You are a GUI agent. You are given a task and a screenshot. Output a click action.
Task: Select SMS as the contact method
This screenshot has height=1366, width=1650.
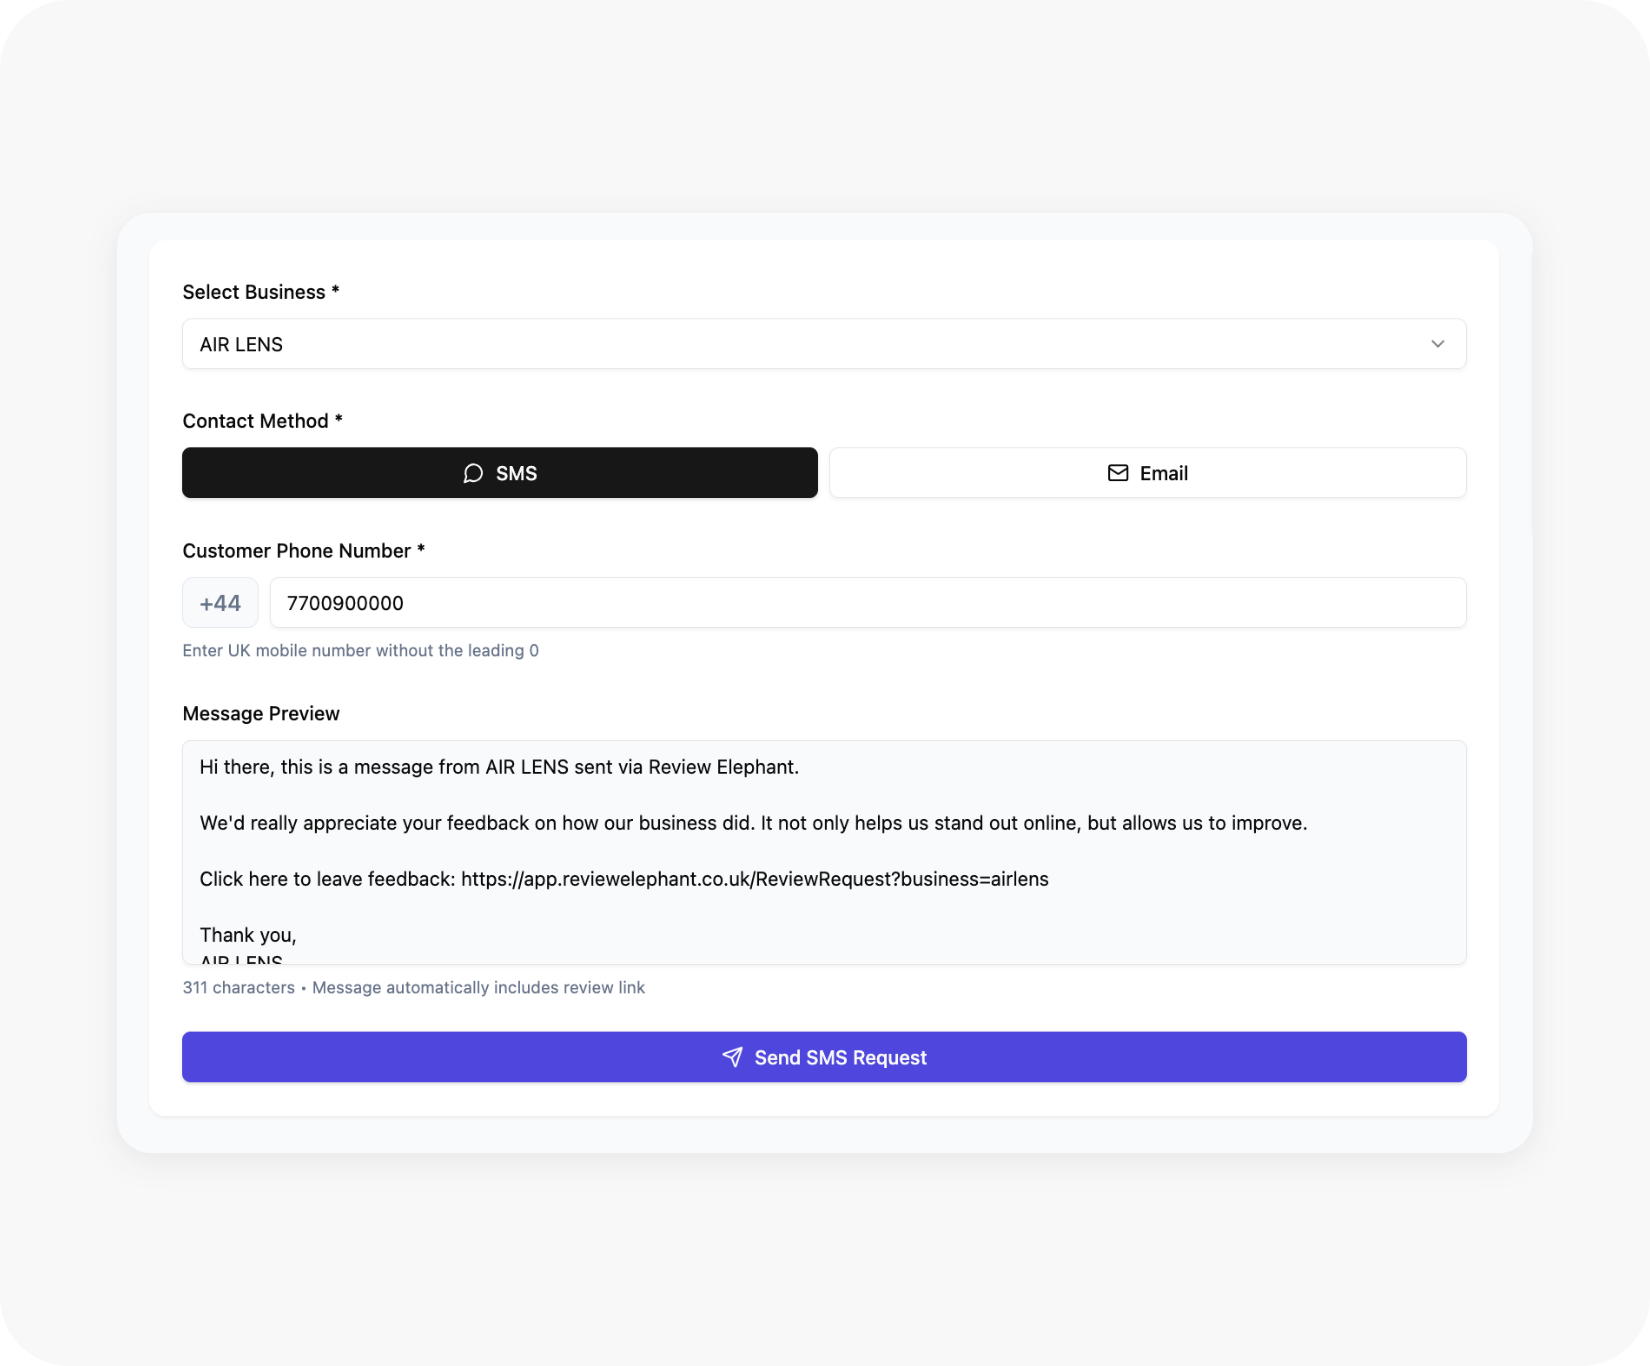coord(500,473)
